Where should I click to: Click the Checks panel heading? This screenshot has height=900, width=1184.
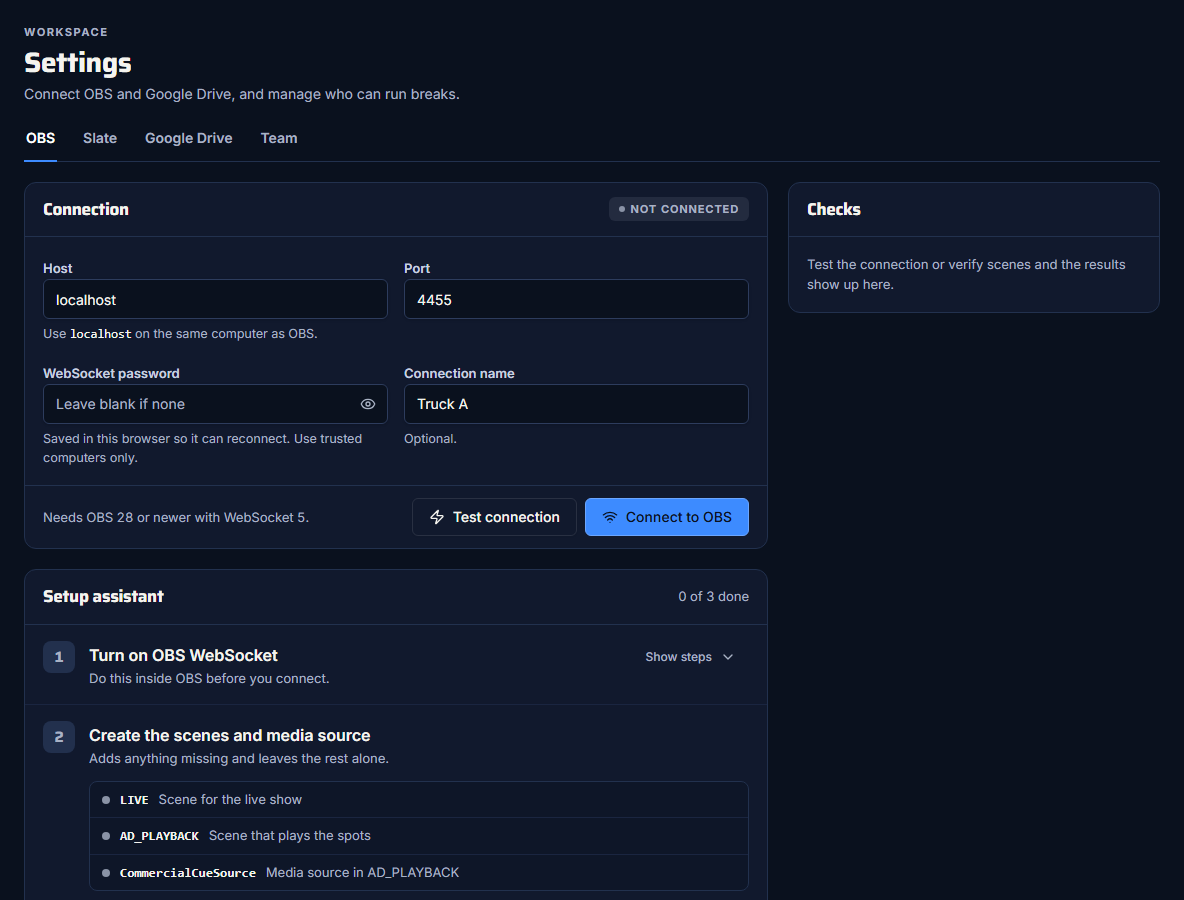[x=834, y=209]
